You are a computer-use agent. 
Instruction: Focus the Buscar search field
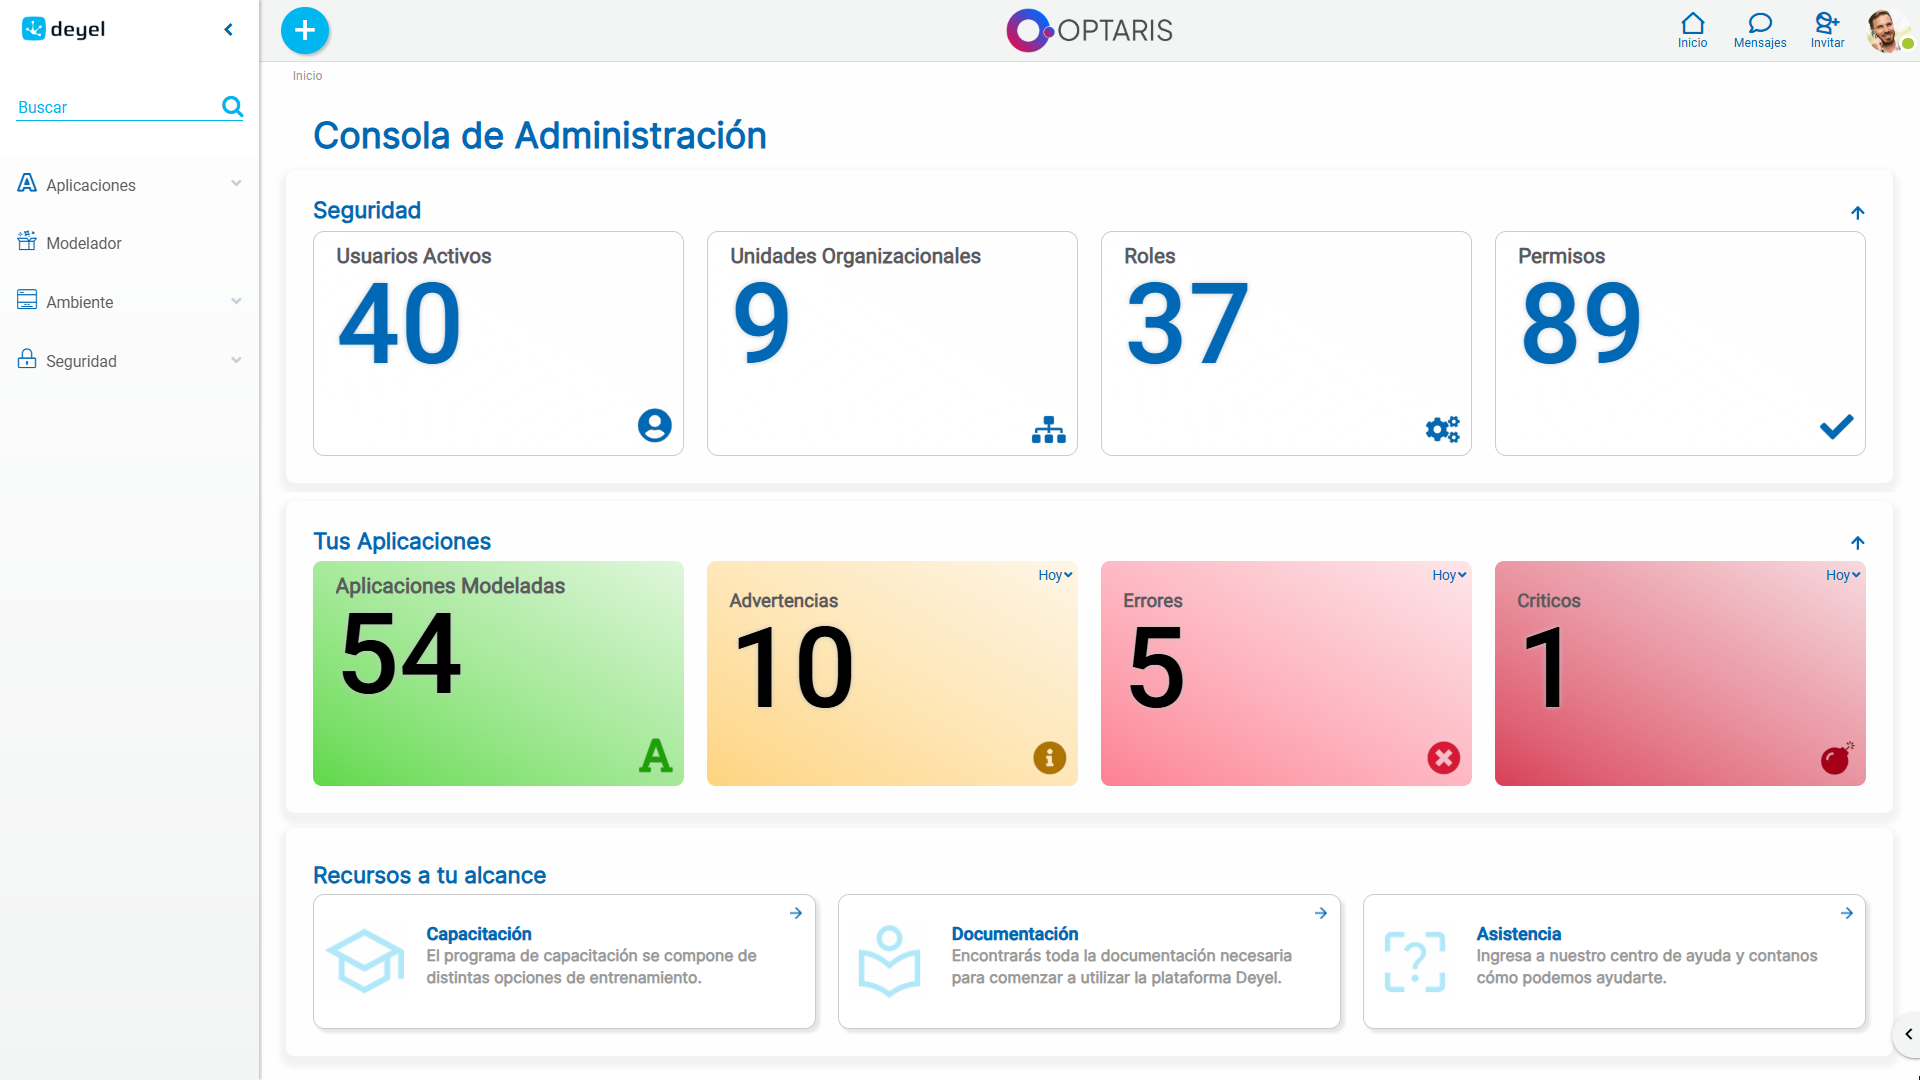(115, 107)
